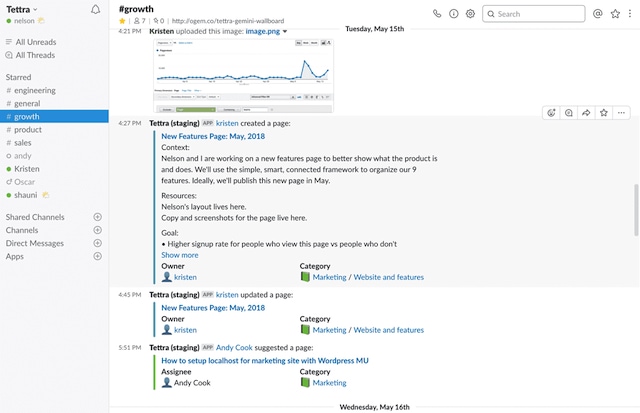Show starred items from top bar
The width and height of the screenshot is (640, 413).
(x=615, y=14)
